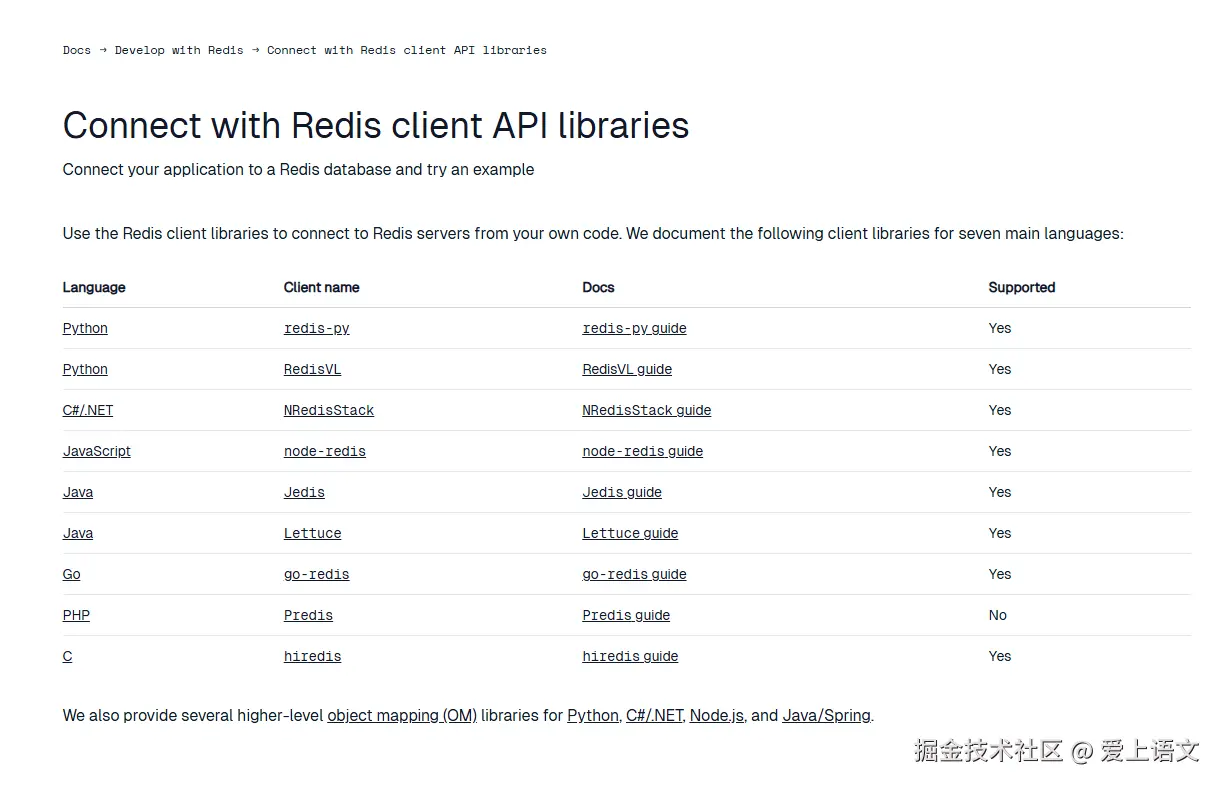Click the Yes value in hiredis row
This screenshot has height=787, width=1222.
click(1000, 656)
